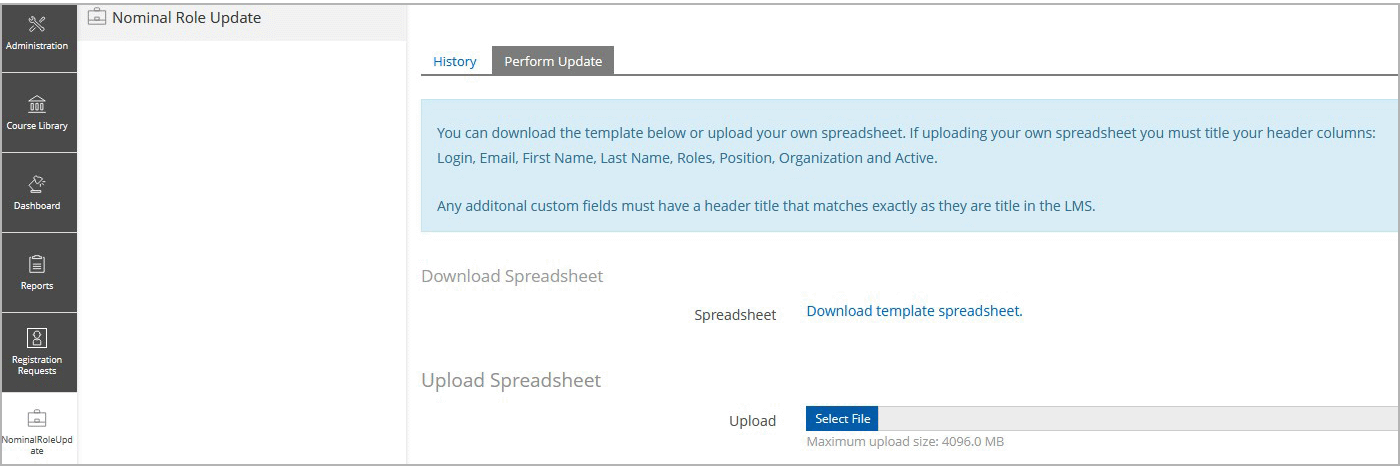This screenshot has width=1400, height=470.
Task: Open the Administration wrench-and-screwdriver icon
Action: 37,24
